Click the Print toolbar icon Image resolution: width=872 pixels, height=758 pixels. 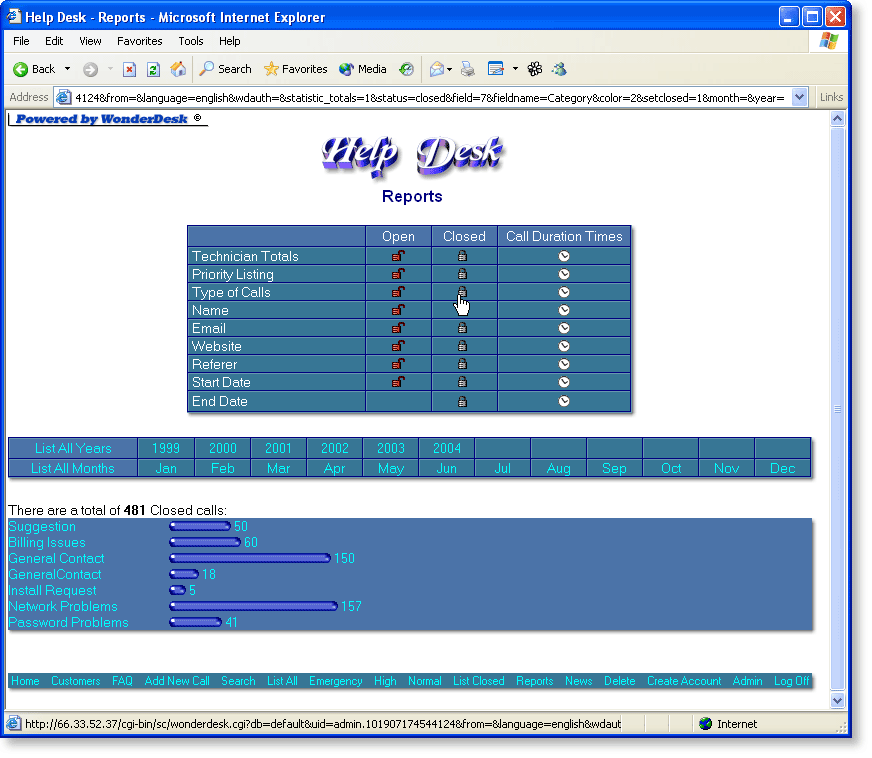tap(468, 69)
